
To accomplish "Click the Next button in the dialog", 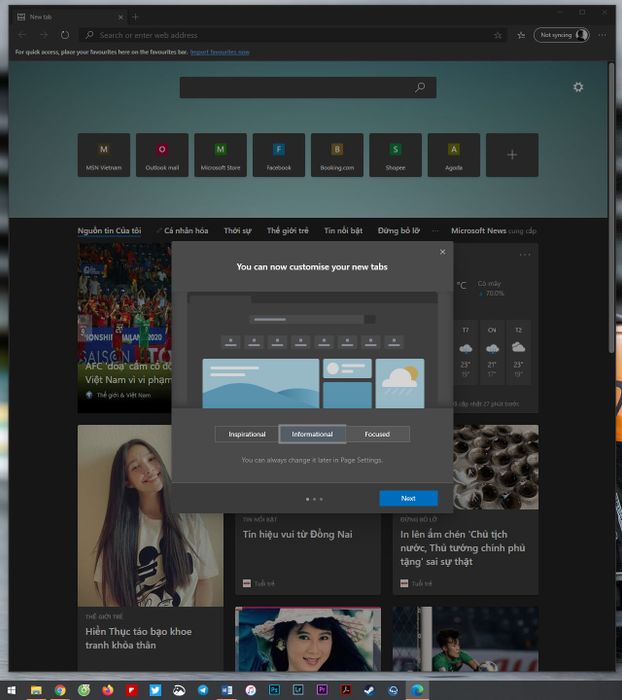I will (x=408, y=498).
